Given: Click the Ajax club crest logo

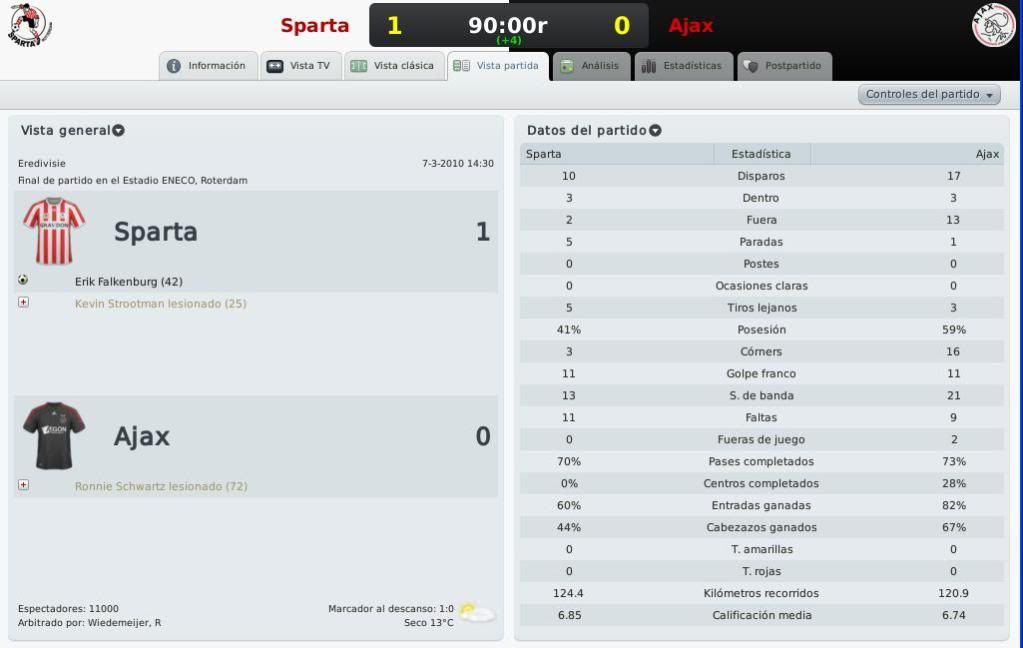Looking at the screenshot, I should click(x=993, y=25).
